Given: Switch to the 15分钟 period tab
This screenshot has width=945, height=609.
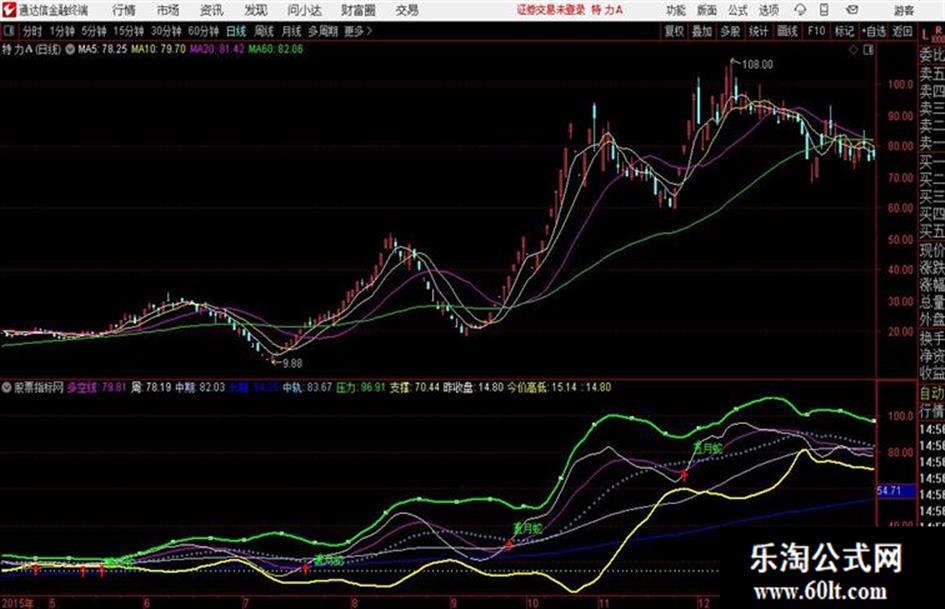Looking at the screenshot, I should click(x=128, y=31).
